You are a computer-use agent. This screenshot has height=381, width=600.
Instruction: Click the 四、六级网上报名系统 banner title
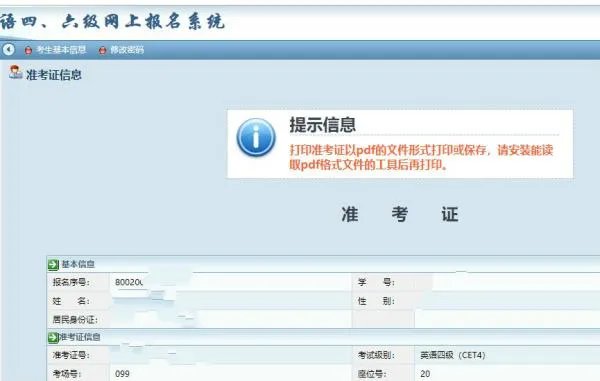[112, 21]
